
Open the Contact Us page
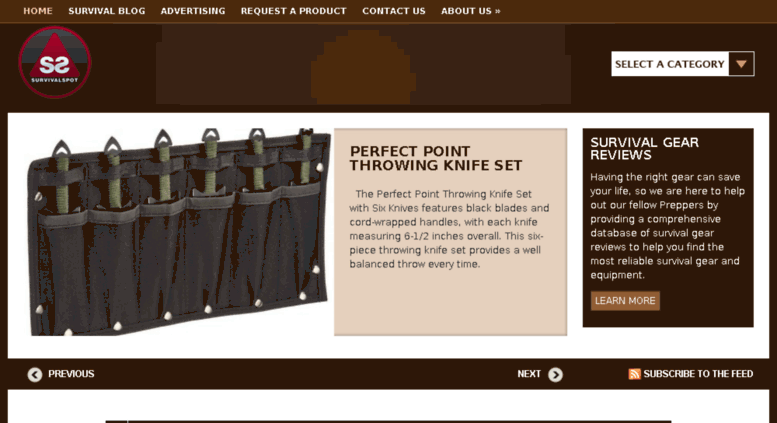pyautogui.click(x=393, y=11)
